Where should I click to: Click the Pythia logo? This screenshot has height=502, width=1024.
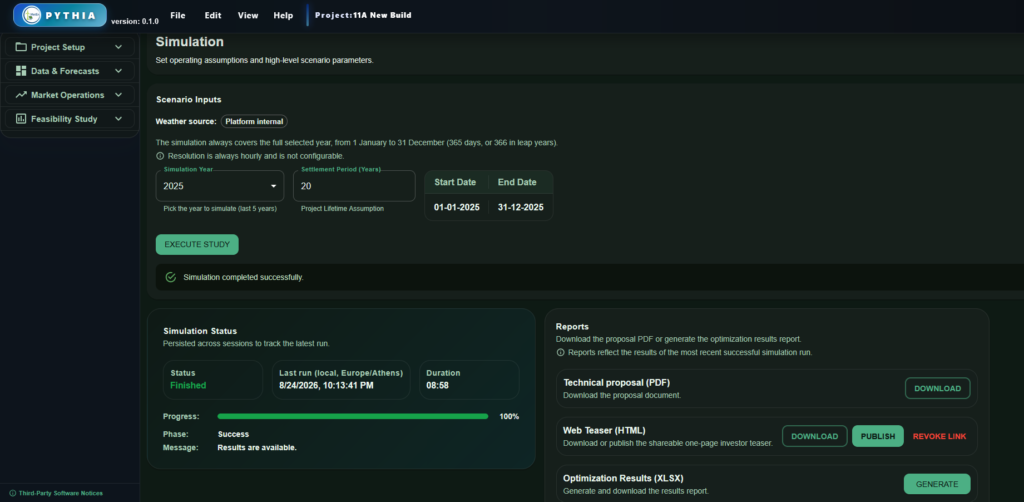click(59, 15)
